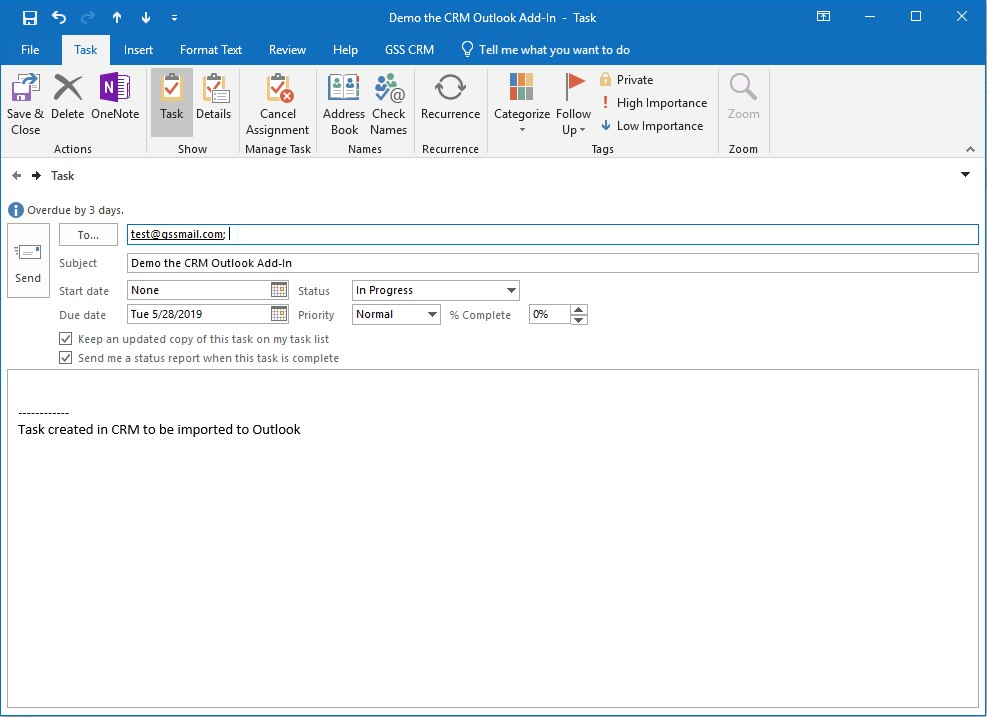This screenshot has width=987, height=717.
Task: Set High Importance
Action: pos(653,103)
